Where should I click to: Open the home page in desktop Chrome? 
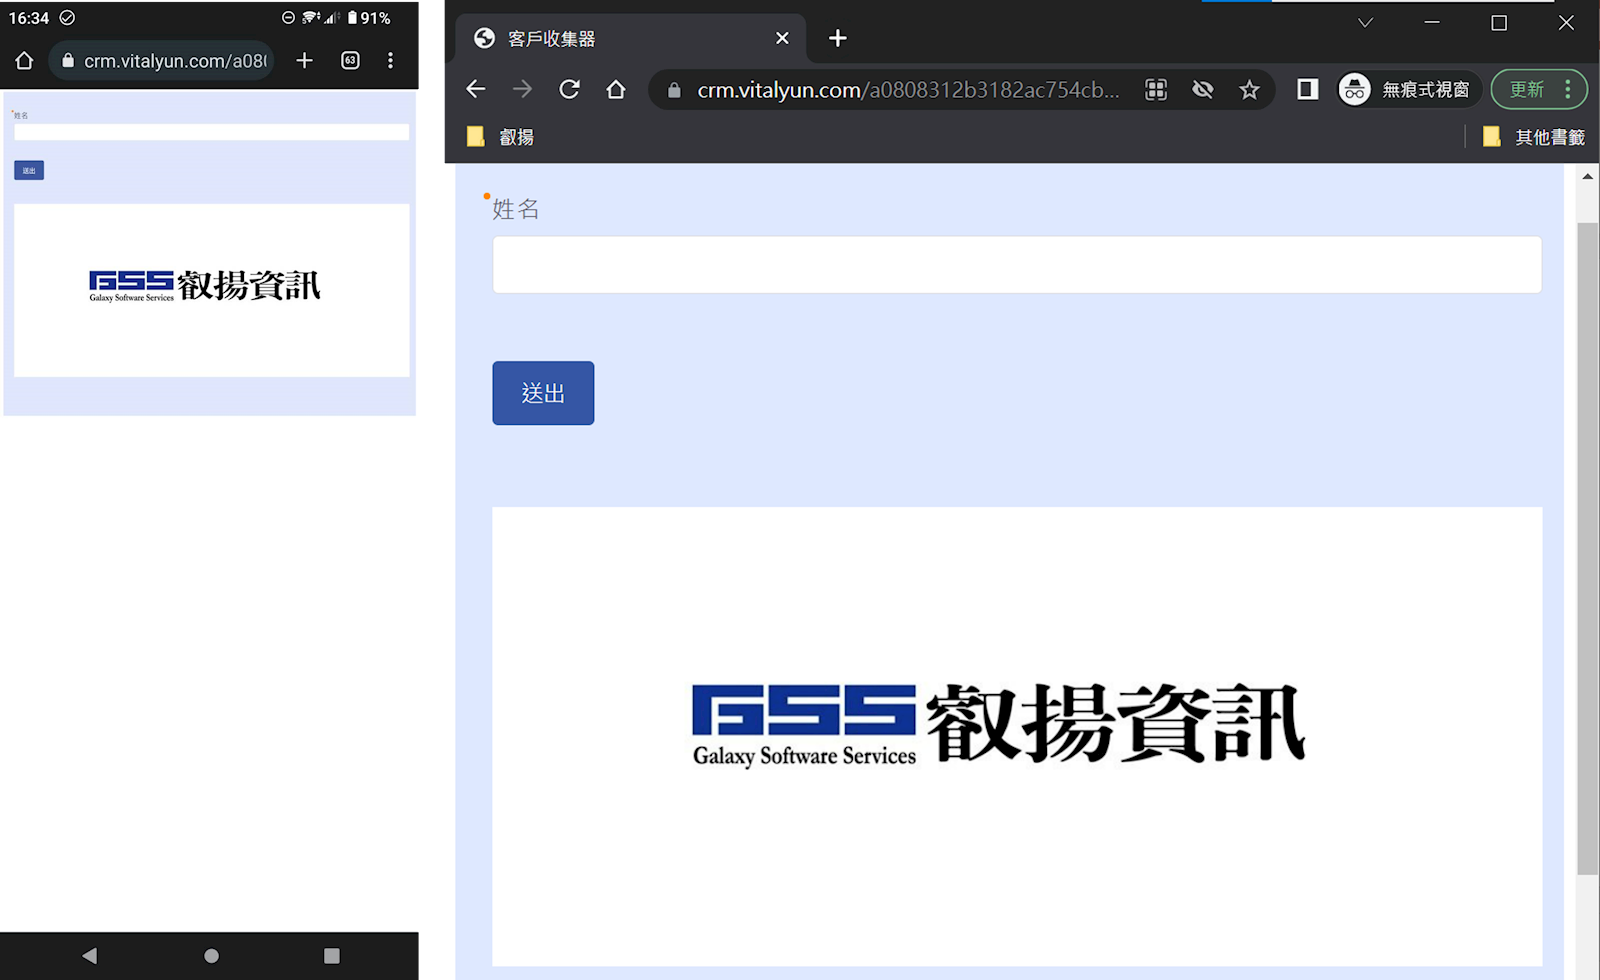(x=616, y=89)
